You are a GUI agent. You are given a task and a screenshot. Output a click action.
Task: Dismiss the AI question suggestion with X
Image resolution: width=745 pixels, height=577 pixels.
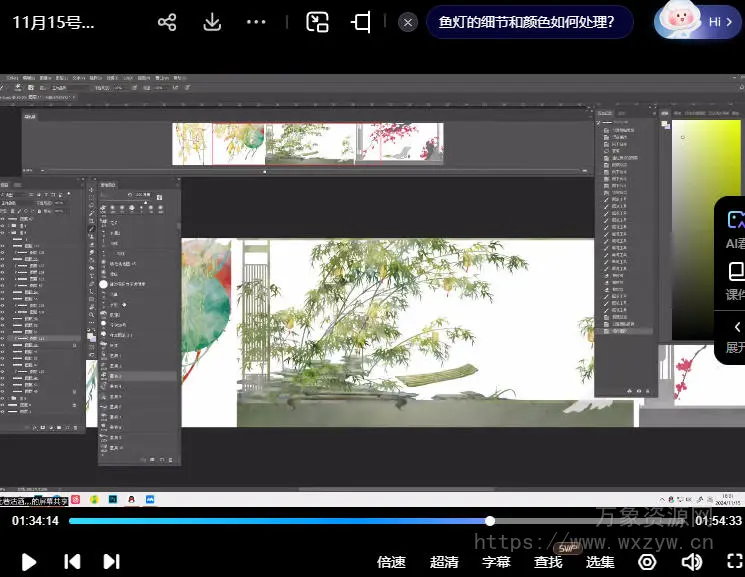point(407,22)
